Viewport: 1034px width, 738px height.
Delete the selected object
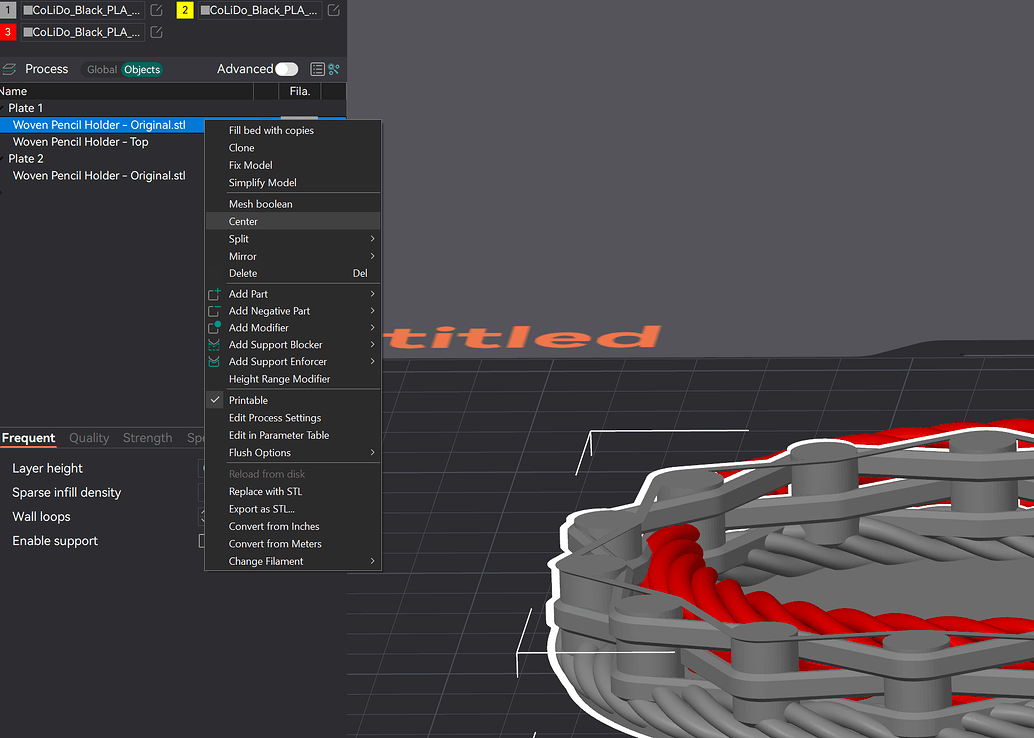(x=293, y=273)
